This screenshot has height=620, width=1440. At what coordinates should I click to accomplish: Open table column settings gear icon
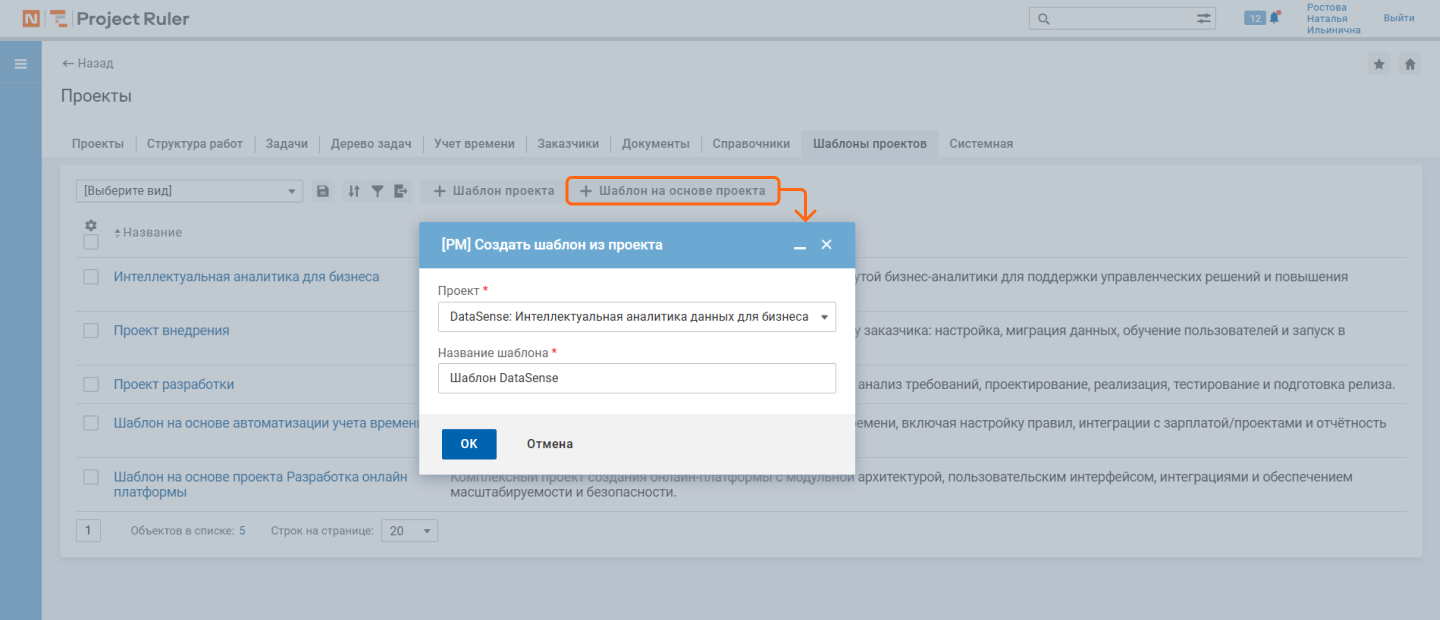click(90, 225)
